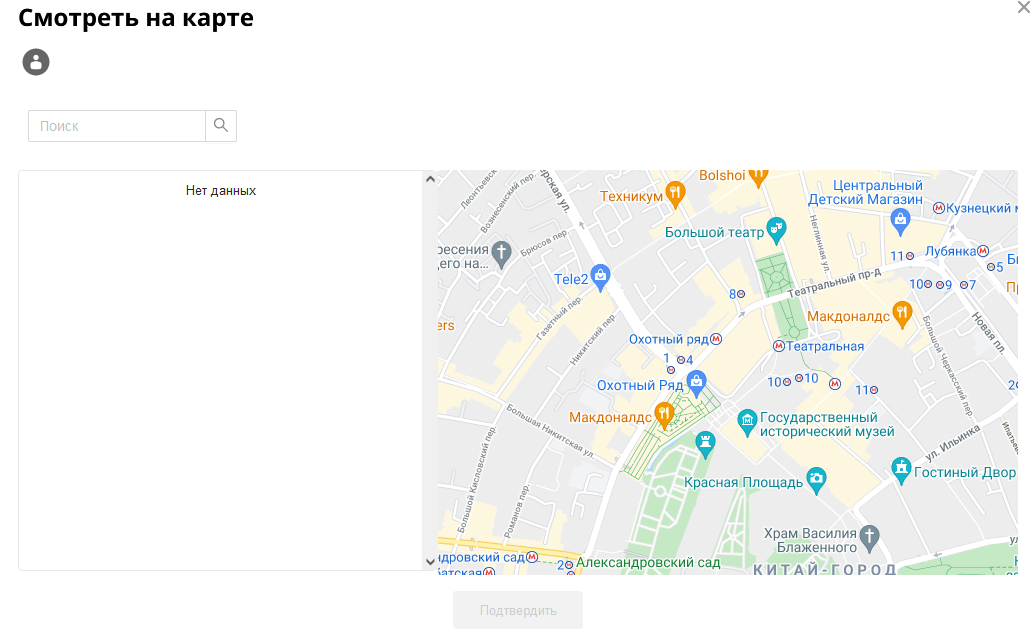Screen dimensions: 1035x633
Task: Click the disabled Подтвердить button
Action: pyautogui.click(x=518, y=611)
